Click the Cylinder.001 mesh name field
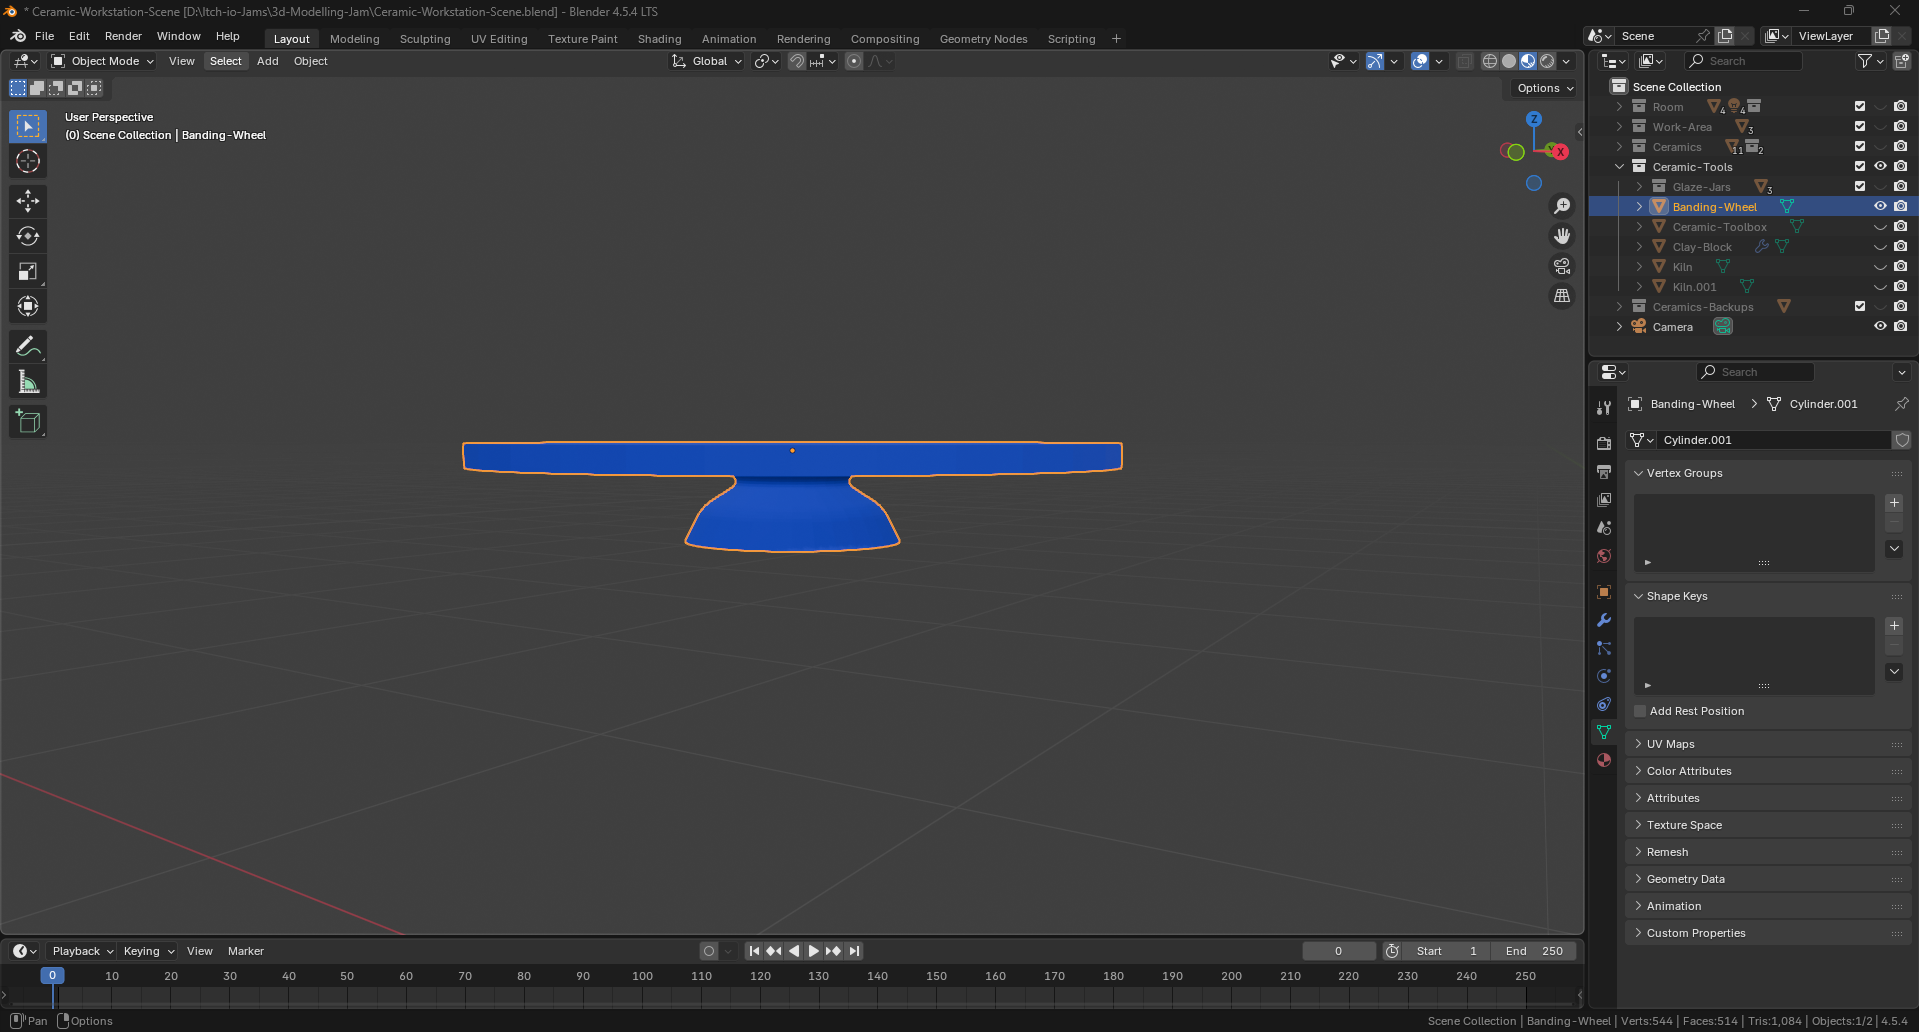The image size is (1919, 1032). point(1775,440)
